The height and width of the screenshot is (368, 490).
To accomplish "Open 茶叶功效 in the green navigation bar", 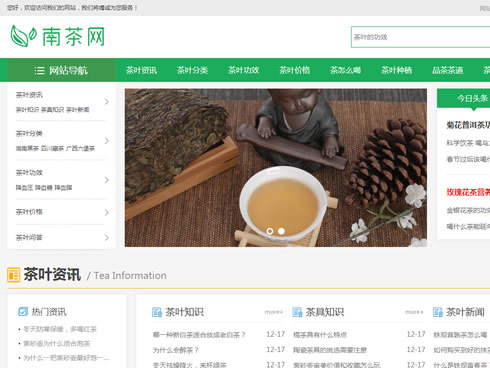I will tap(244, 70).
